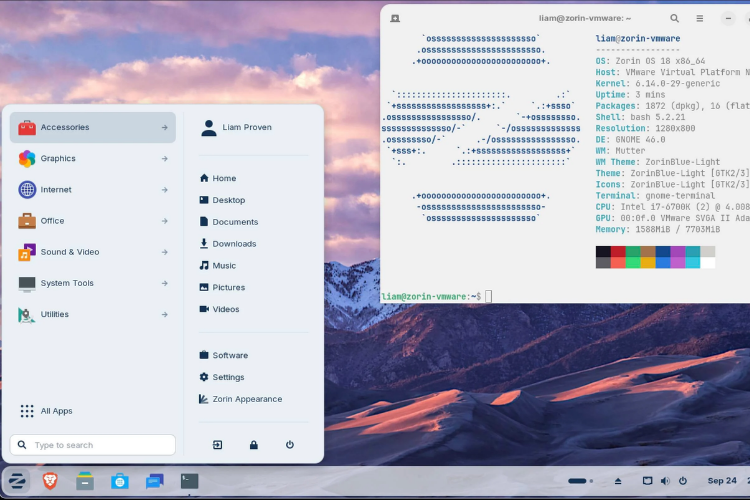This screenshot has height=500, width=750.
Task: Open the Sep 24 date clock
Action: tap(722, 481)
